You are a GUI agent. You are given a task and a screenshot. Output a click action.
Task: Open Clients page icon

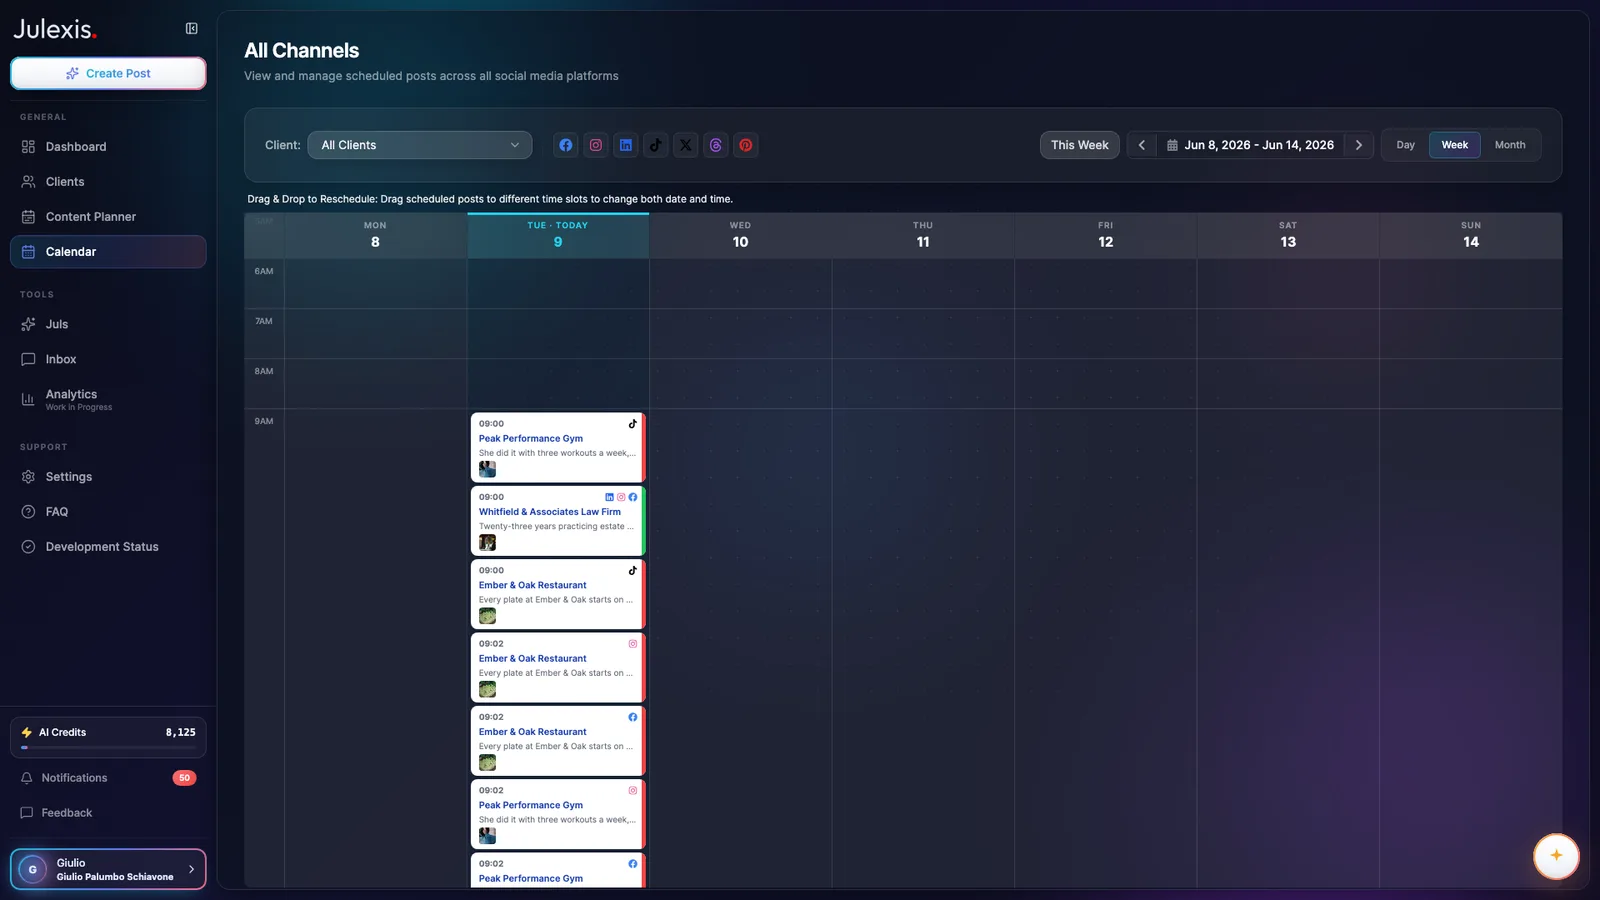pyautogui.click(x=28, y=182)
